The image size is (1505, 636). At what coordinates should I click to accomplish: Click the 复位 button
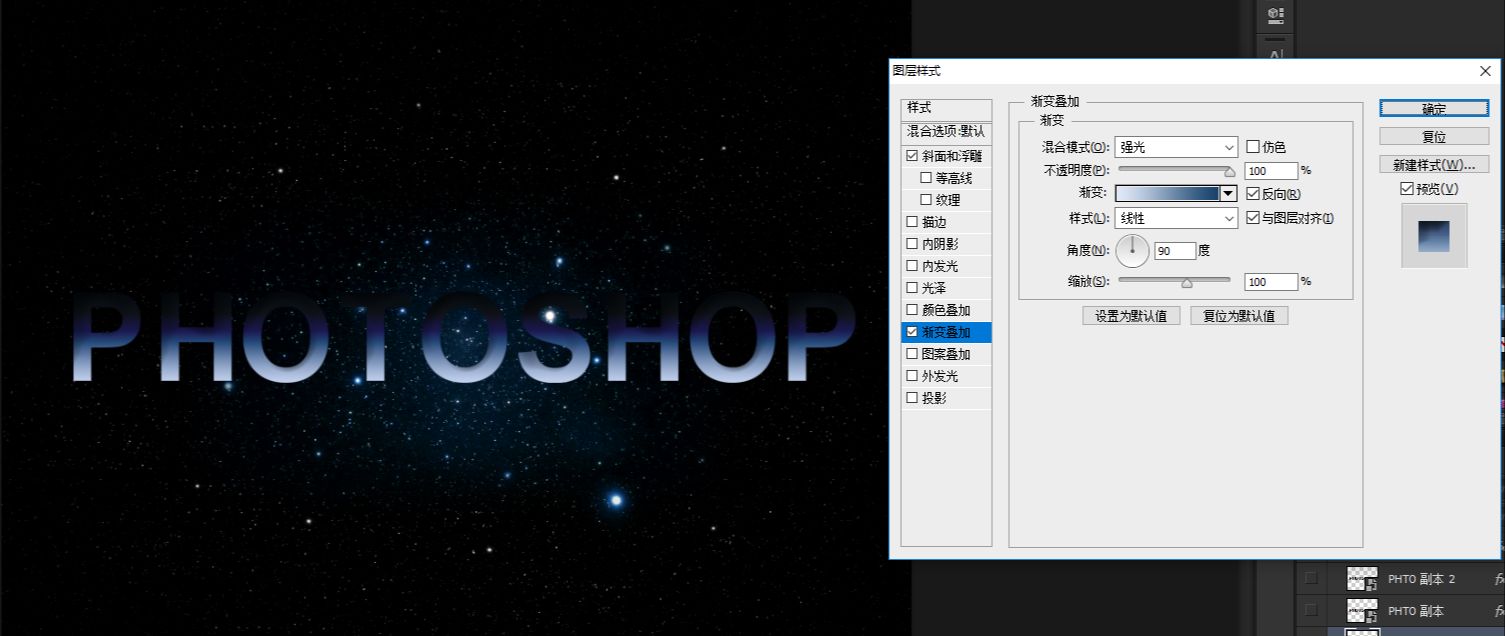coord(1434,136)
